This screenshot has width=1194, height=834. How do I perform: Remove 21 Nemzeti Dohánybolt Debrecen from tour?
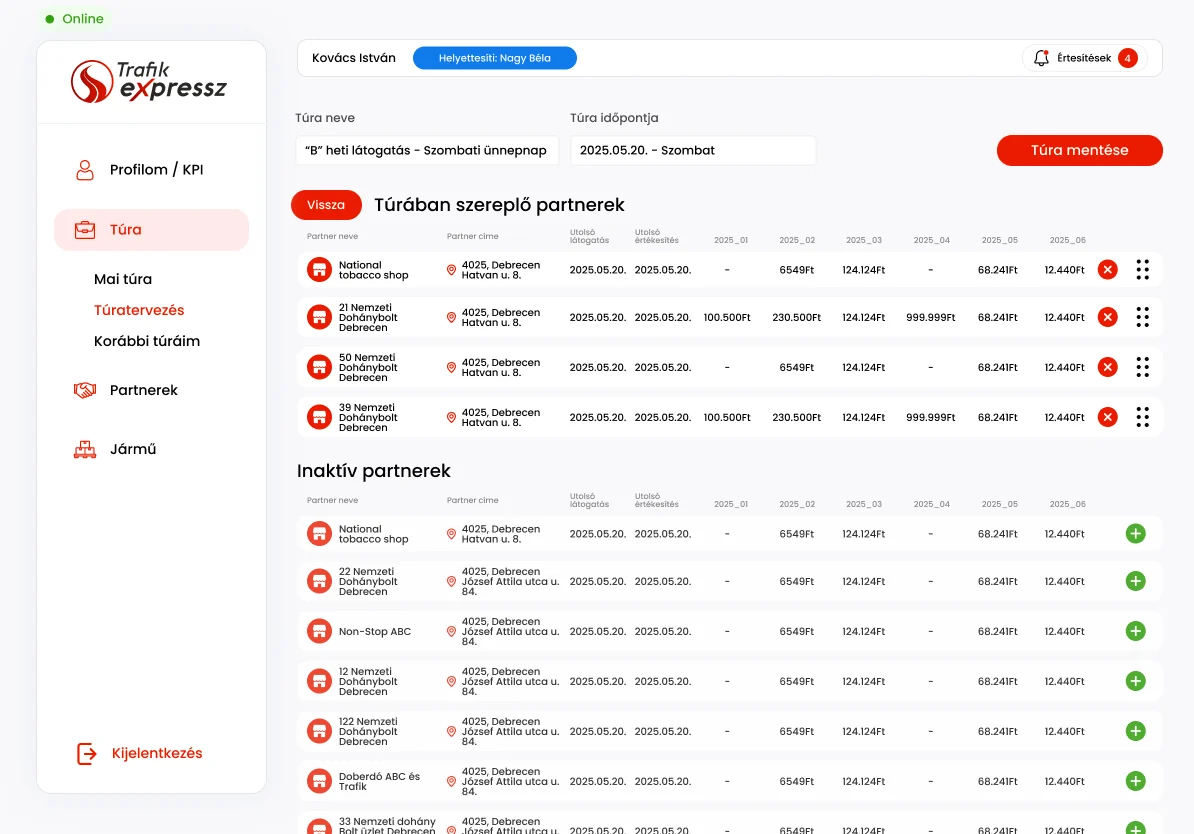[1107, 317]
